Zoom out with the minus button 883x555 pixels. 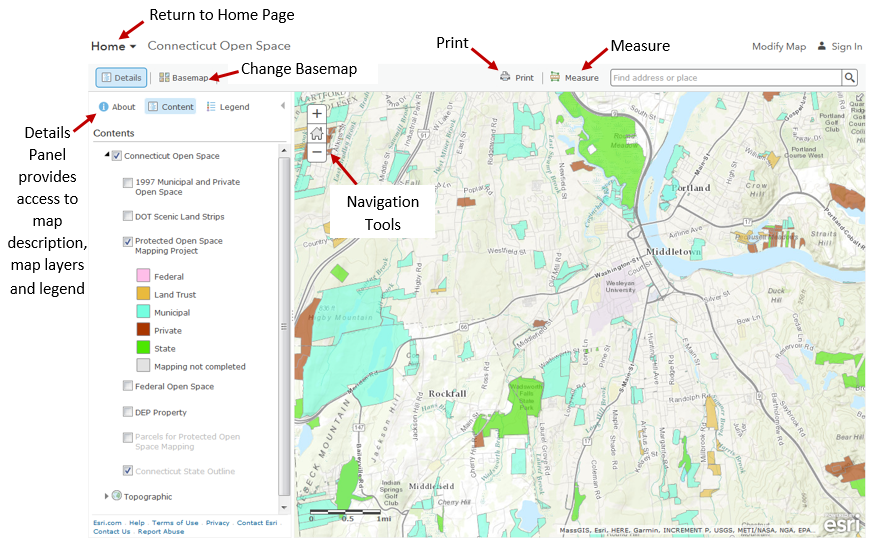[317, 152]
